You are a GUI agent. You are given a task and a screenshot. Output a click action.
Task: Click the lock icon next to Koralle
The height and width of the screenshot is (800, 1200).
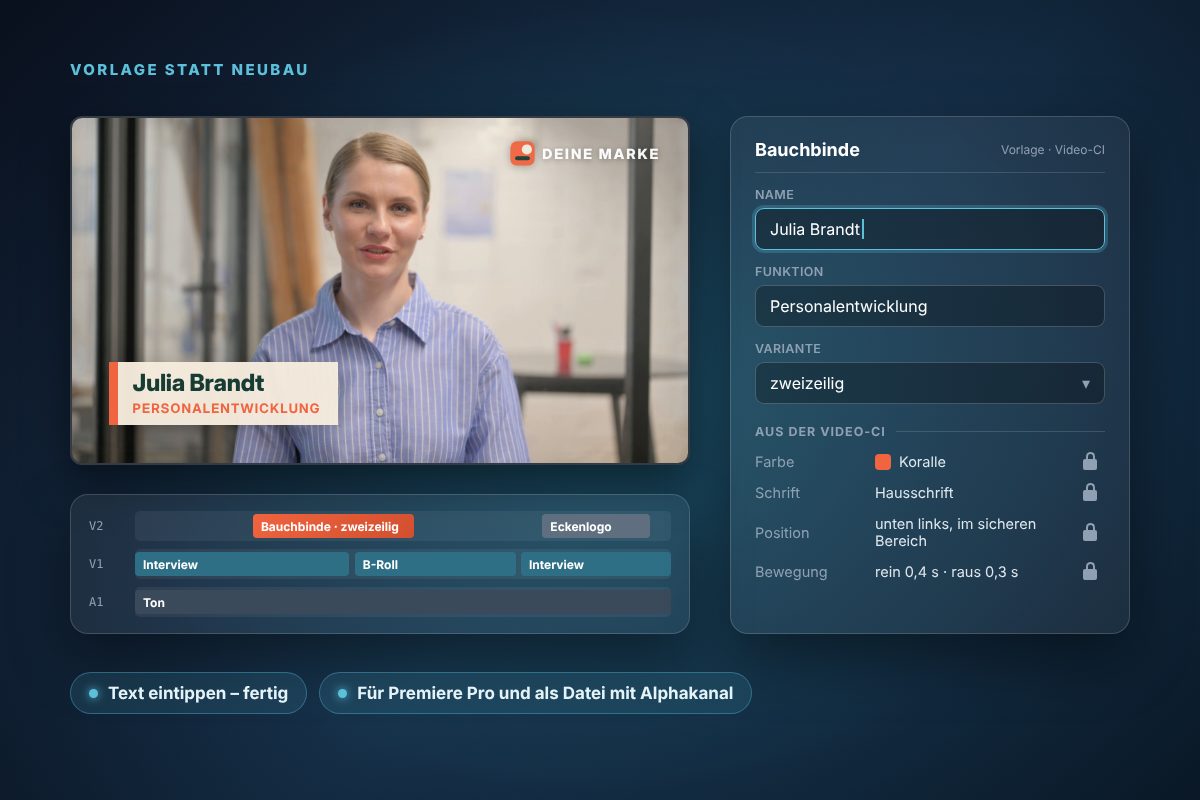pos(1090,461)
